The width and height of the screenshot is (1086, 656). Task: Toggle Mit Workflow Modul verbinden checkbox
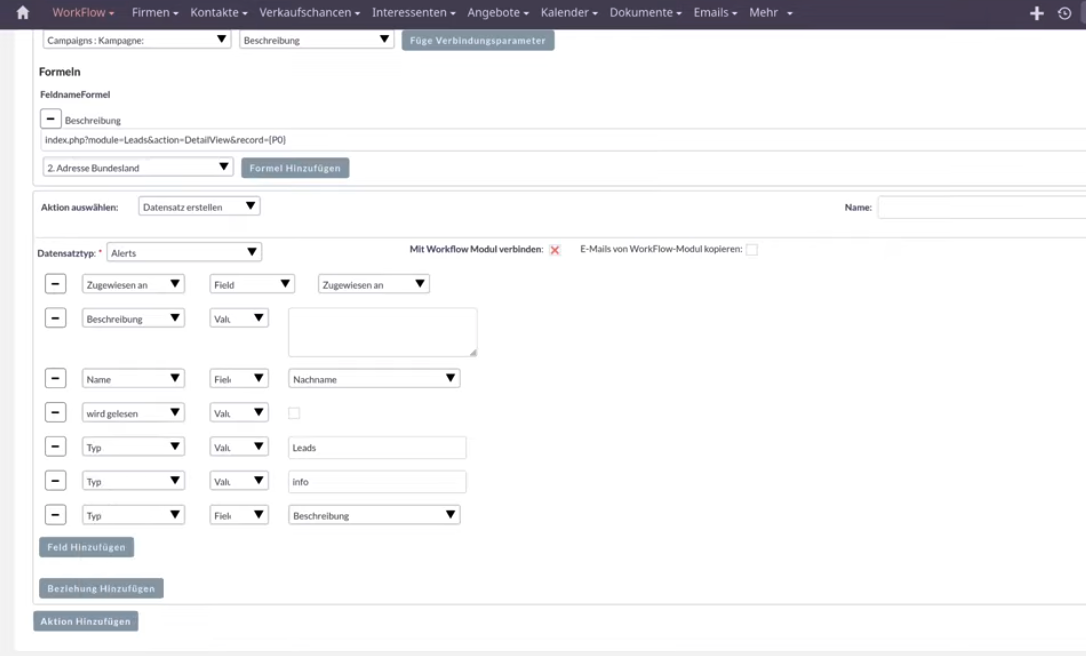point(555,250)
